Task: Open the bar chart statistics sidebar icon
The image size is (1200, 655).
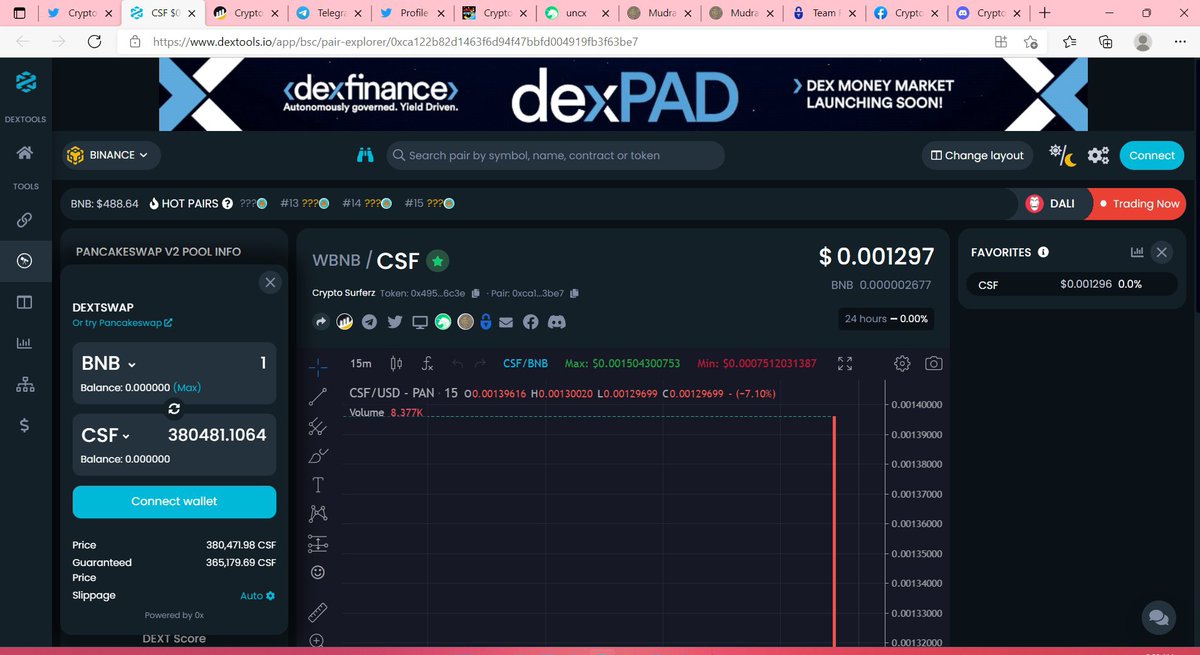Action: 24,343
